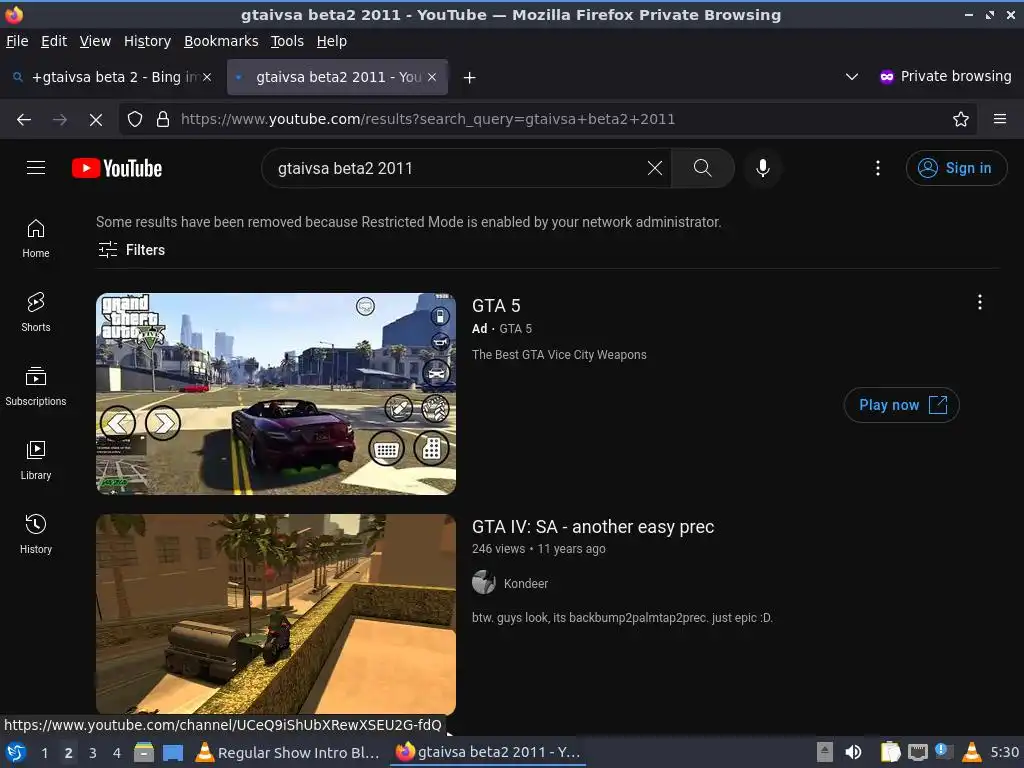This screenshot has width=1024, height=768.
Task: Open the Tools menu
Action: point(287,41)
